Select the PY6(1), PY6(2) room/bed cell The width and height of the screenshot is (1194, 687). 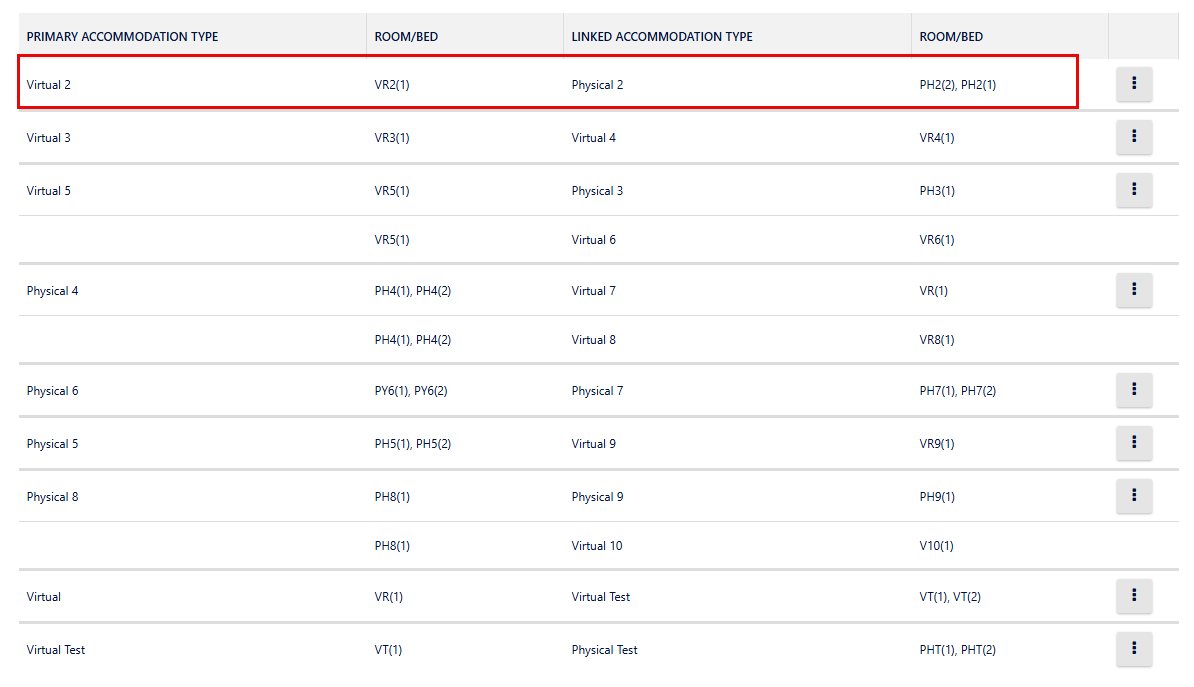click(x=411, y=391)
